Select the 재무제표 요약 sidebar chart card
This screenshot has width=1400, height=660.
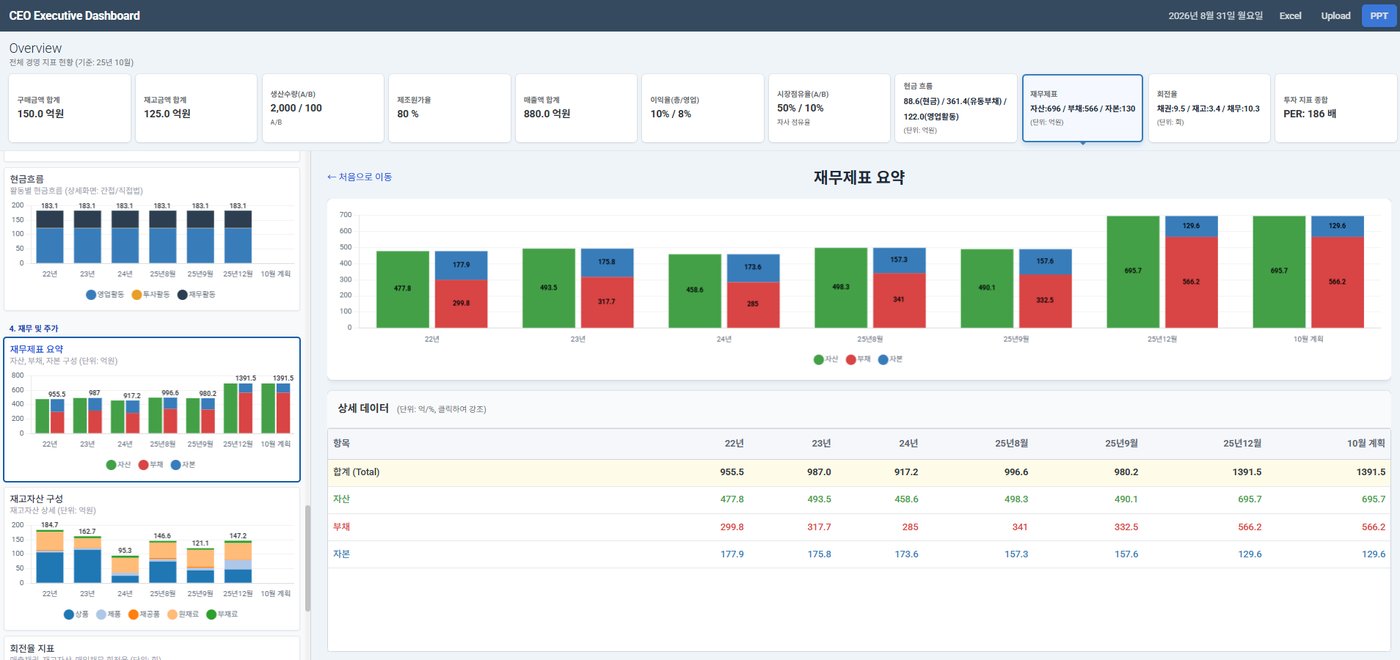[x=152, y=410]
